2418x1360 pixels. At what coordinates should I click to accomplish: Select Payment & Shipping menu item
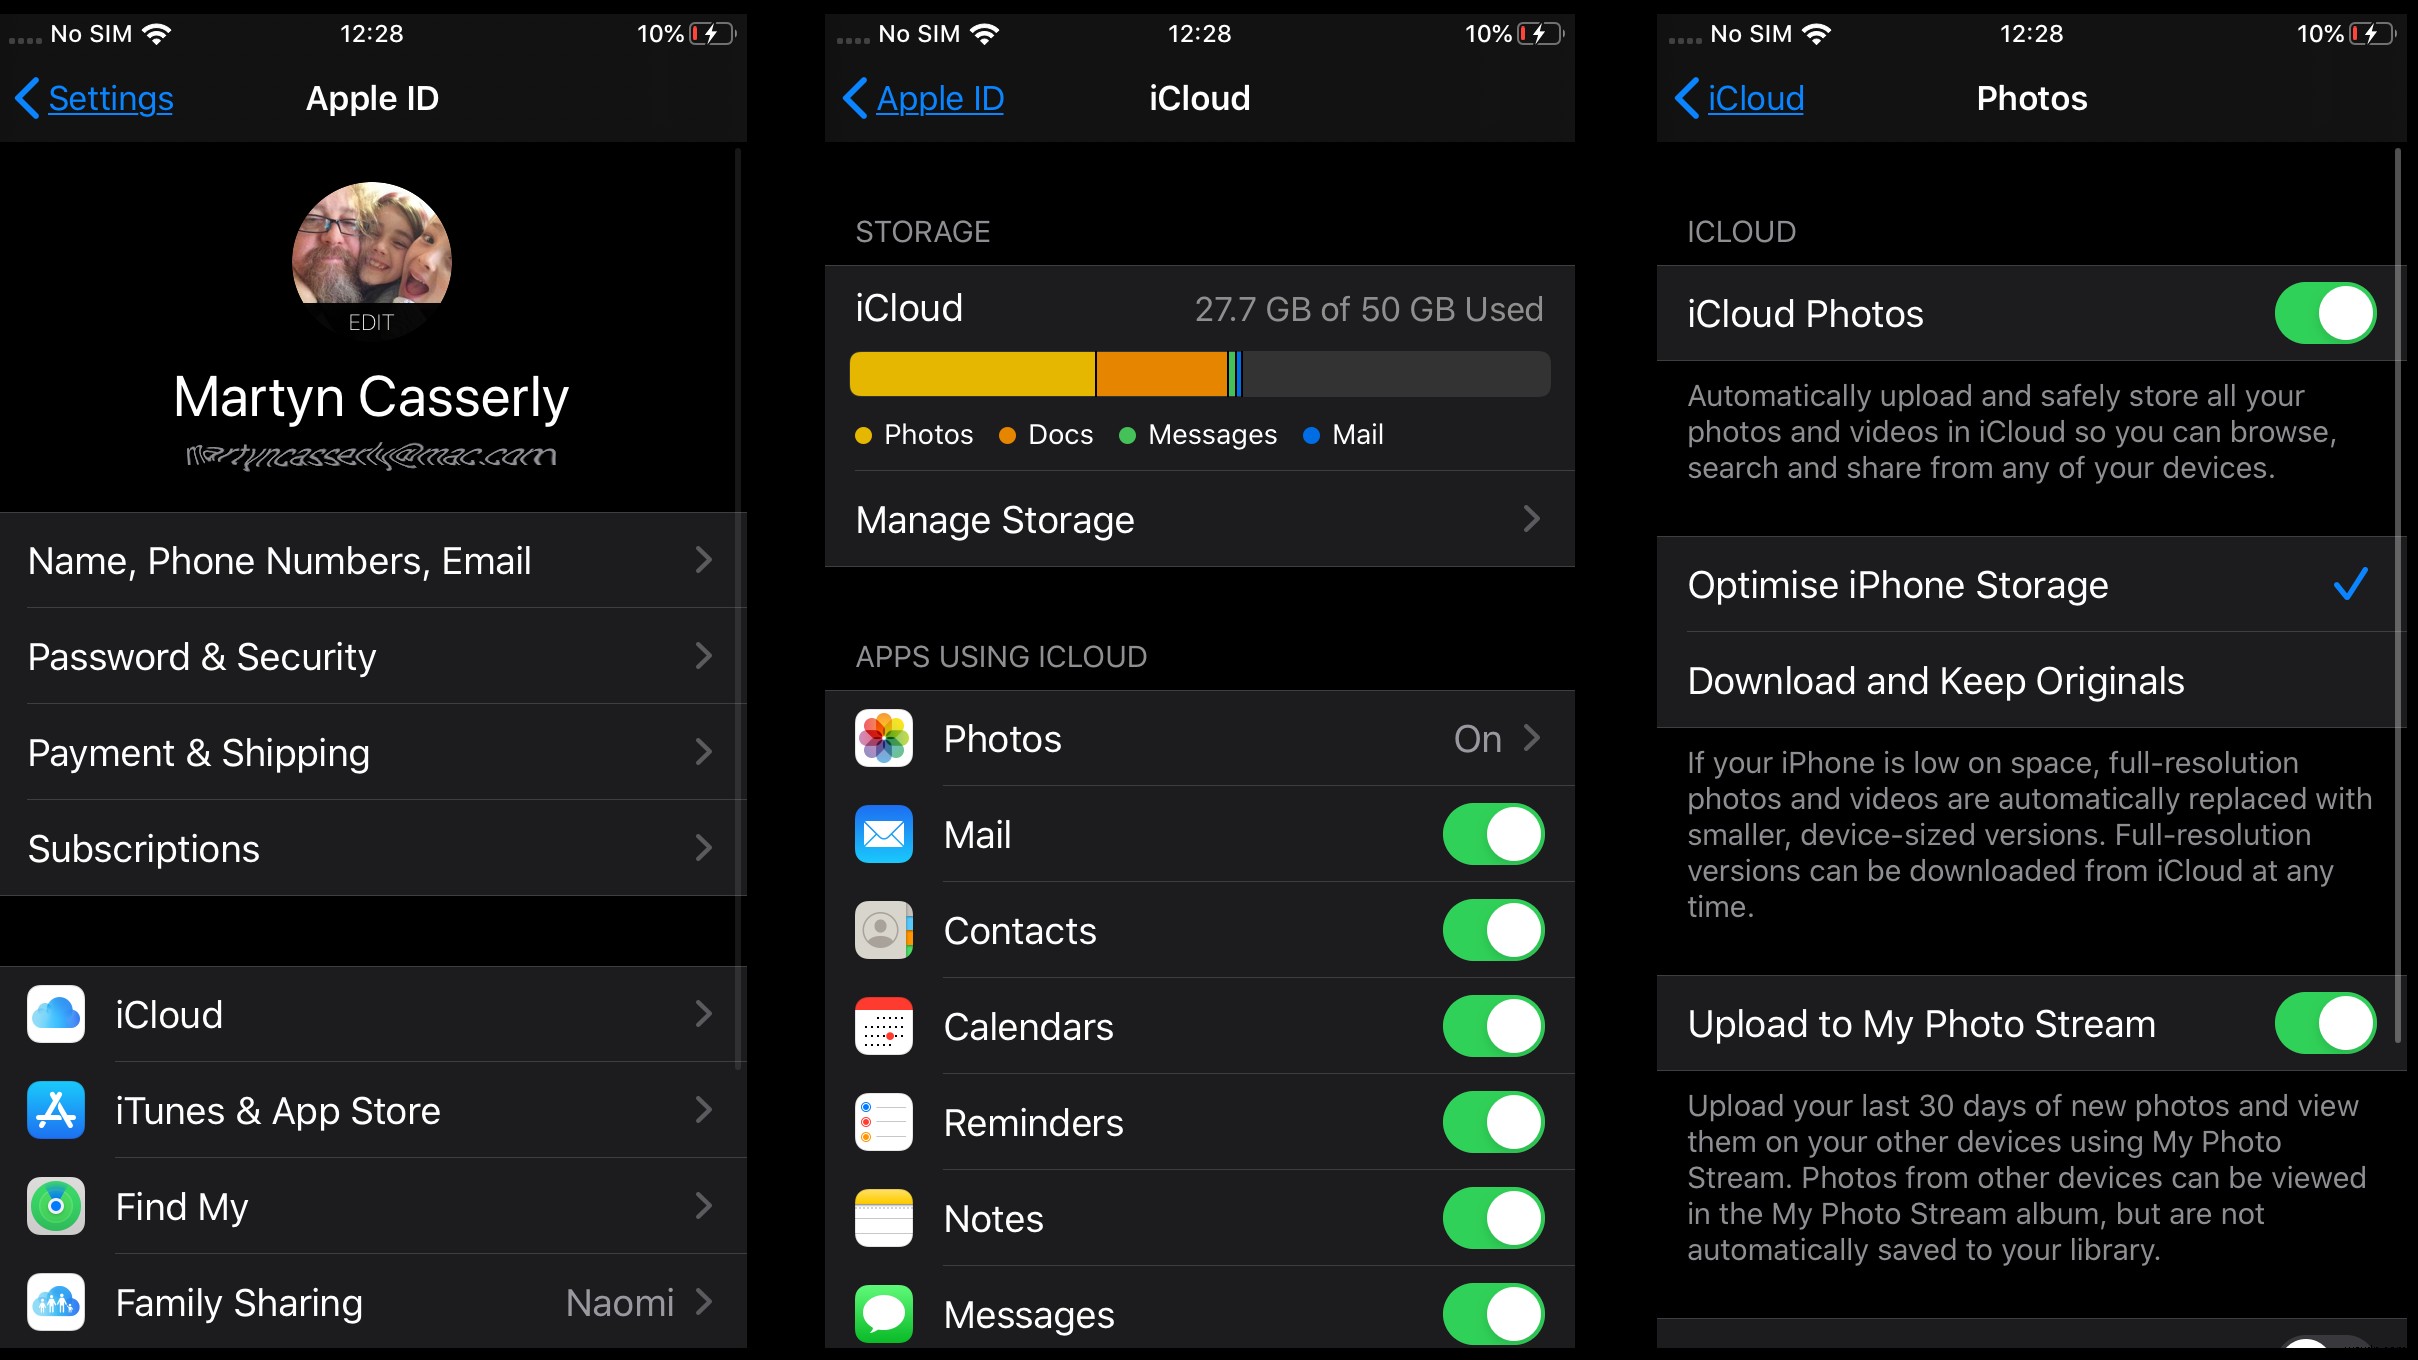pos(374,754)
